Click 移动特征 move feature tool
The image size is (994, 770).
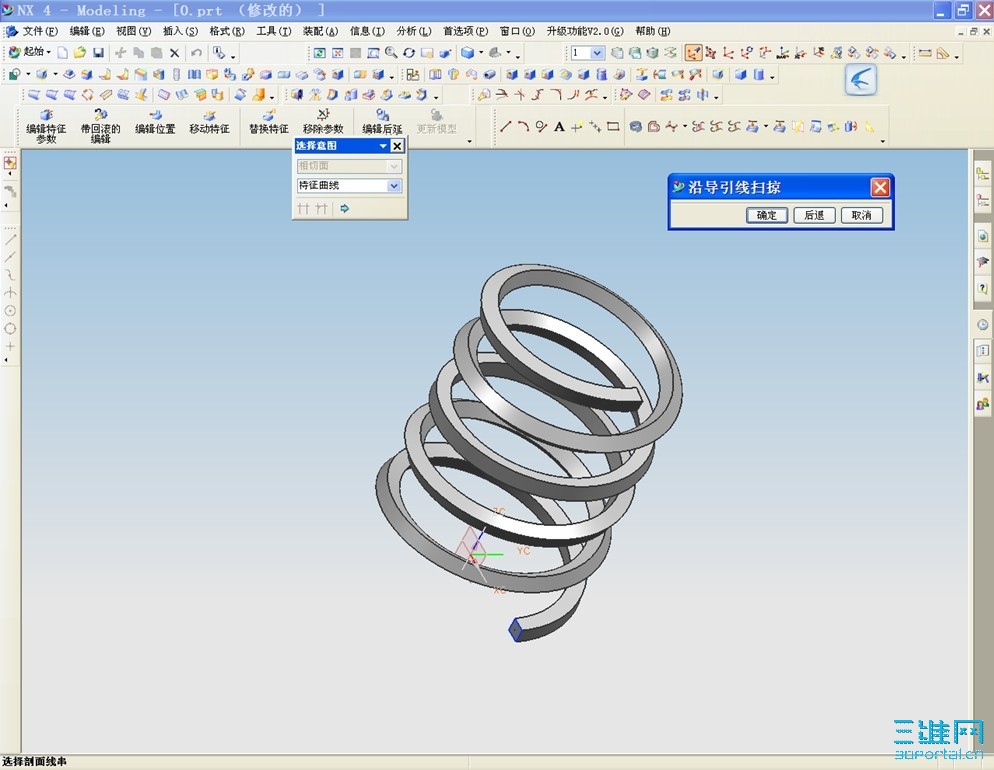(209, 122)
